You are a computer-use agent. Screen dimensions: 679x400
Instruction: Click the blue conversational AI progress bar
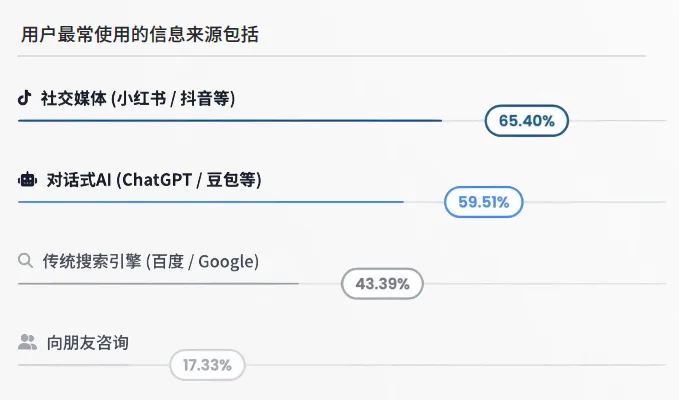click(211, 202)
